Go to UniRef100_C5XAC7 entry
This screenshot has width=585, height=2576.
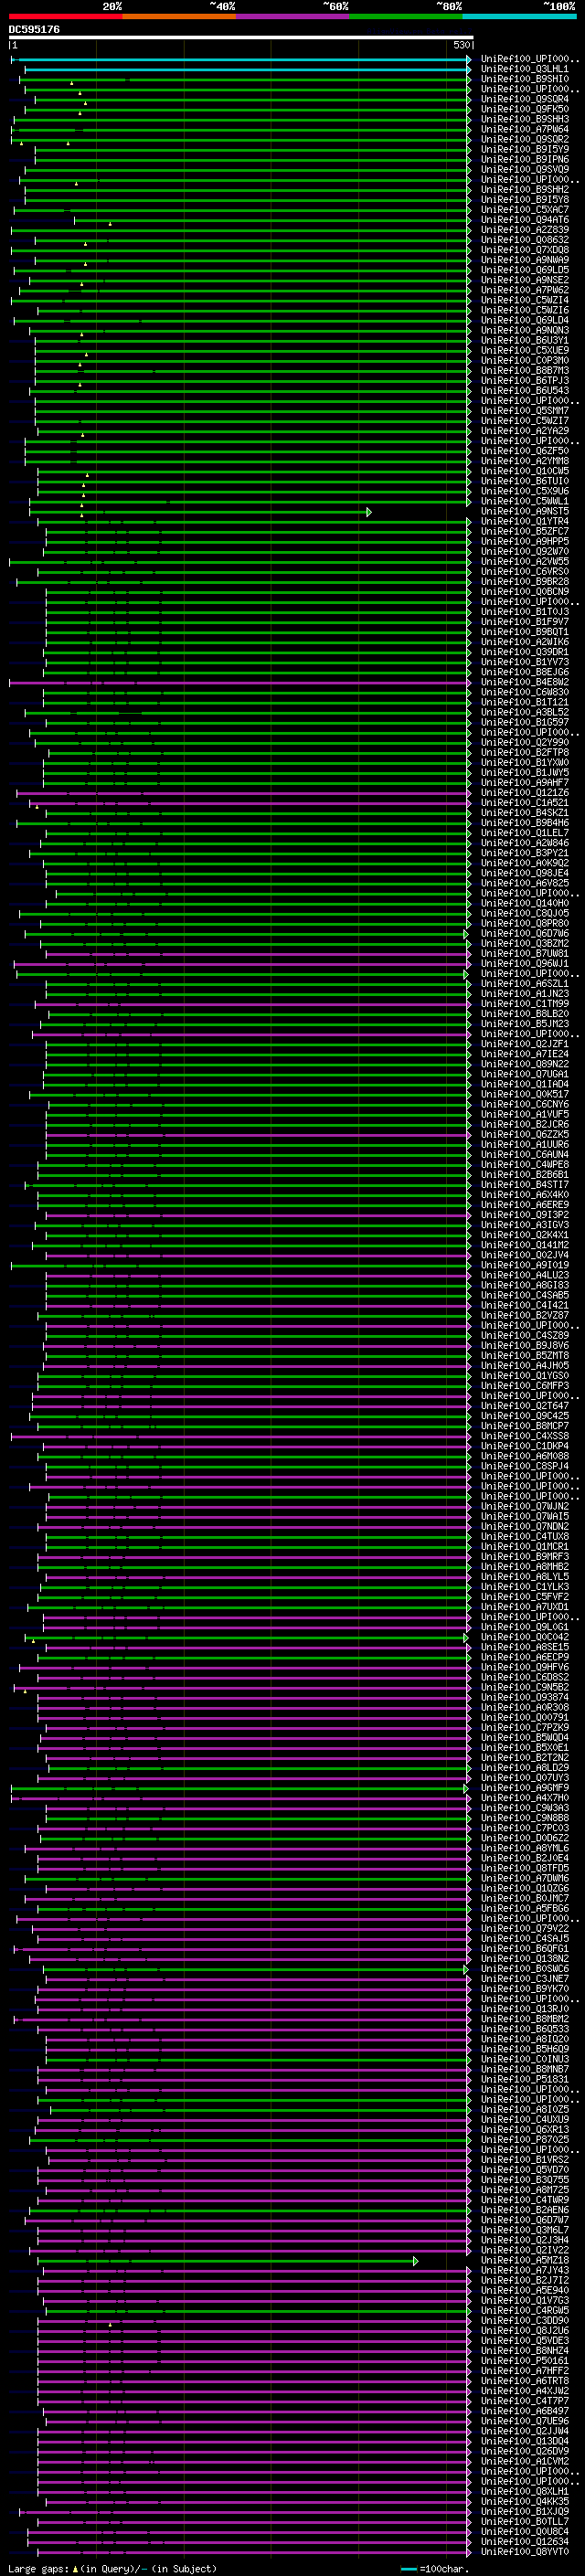click(x=525, y=210)
